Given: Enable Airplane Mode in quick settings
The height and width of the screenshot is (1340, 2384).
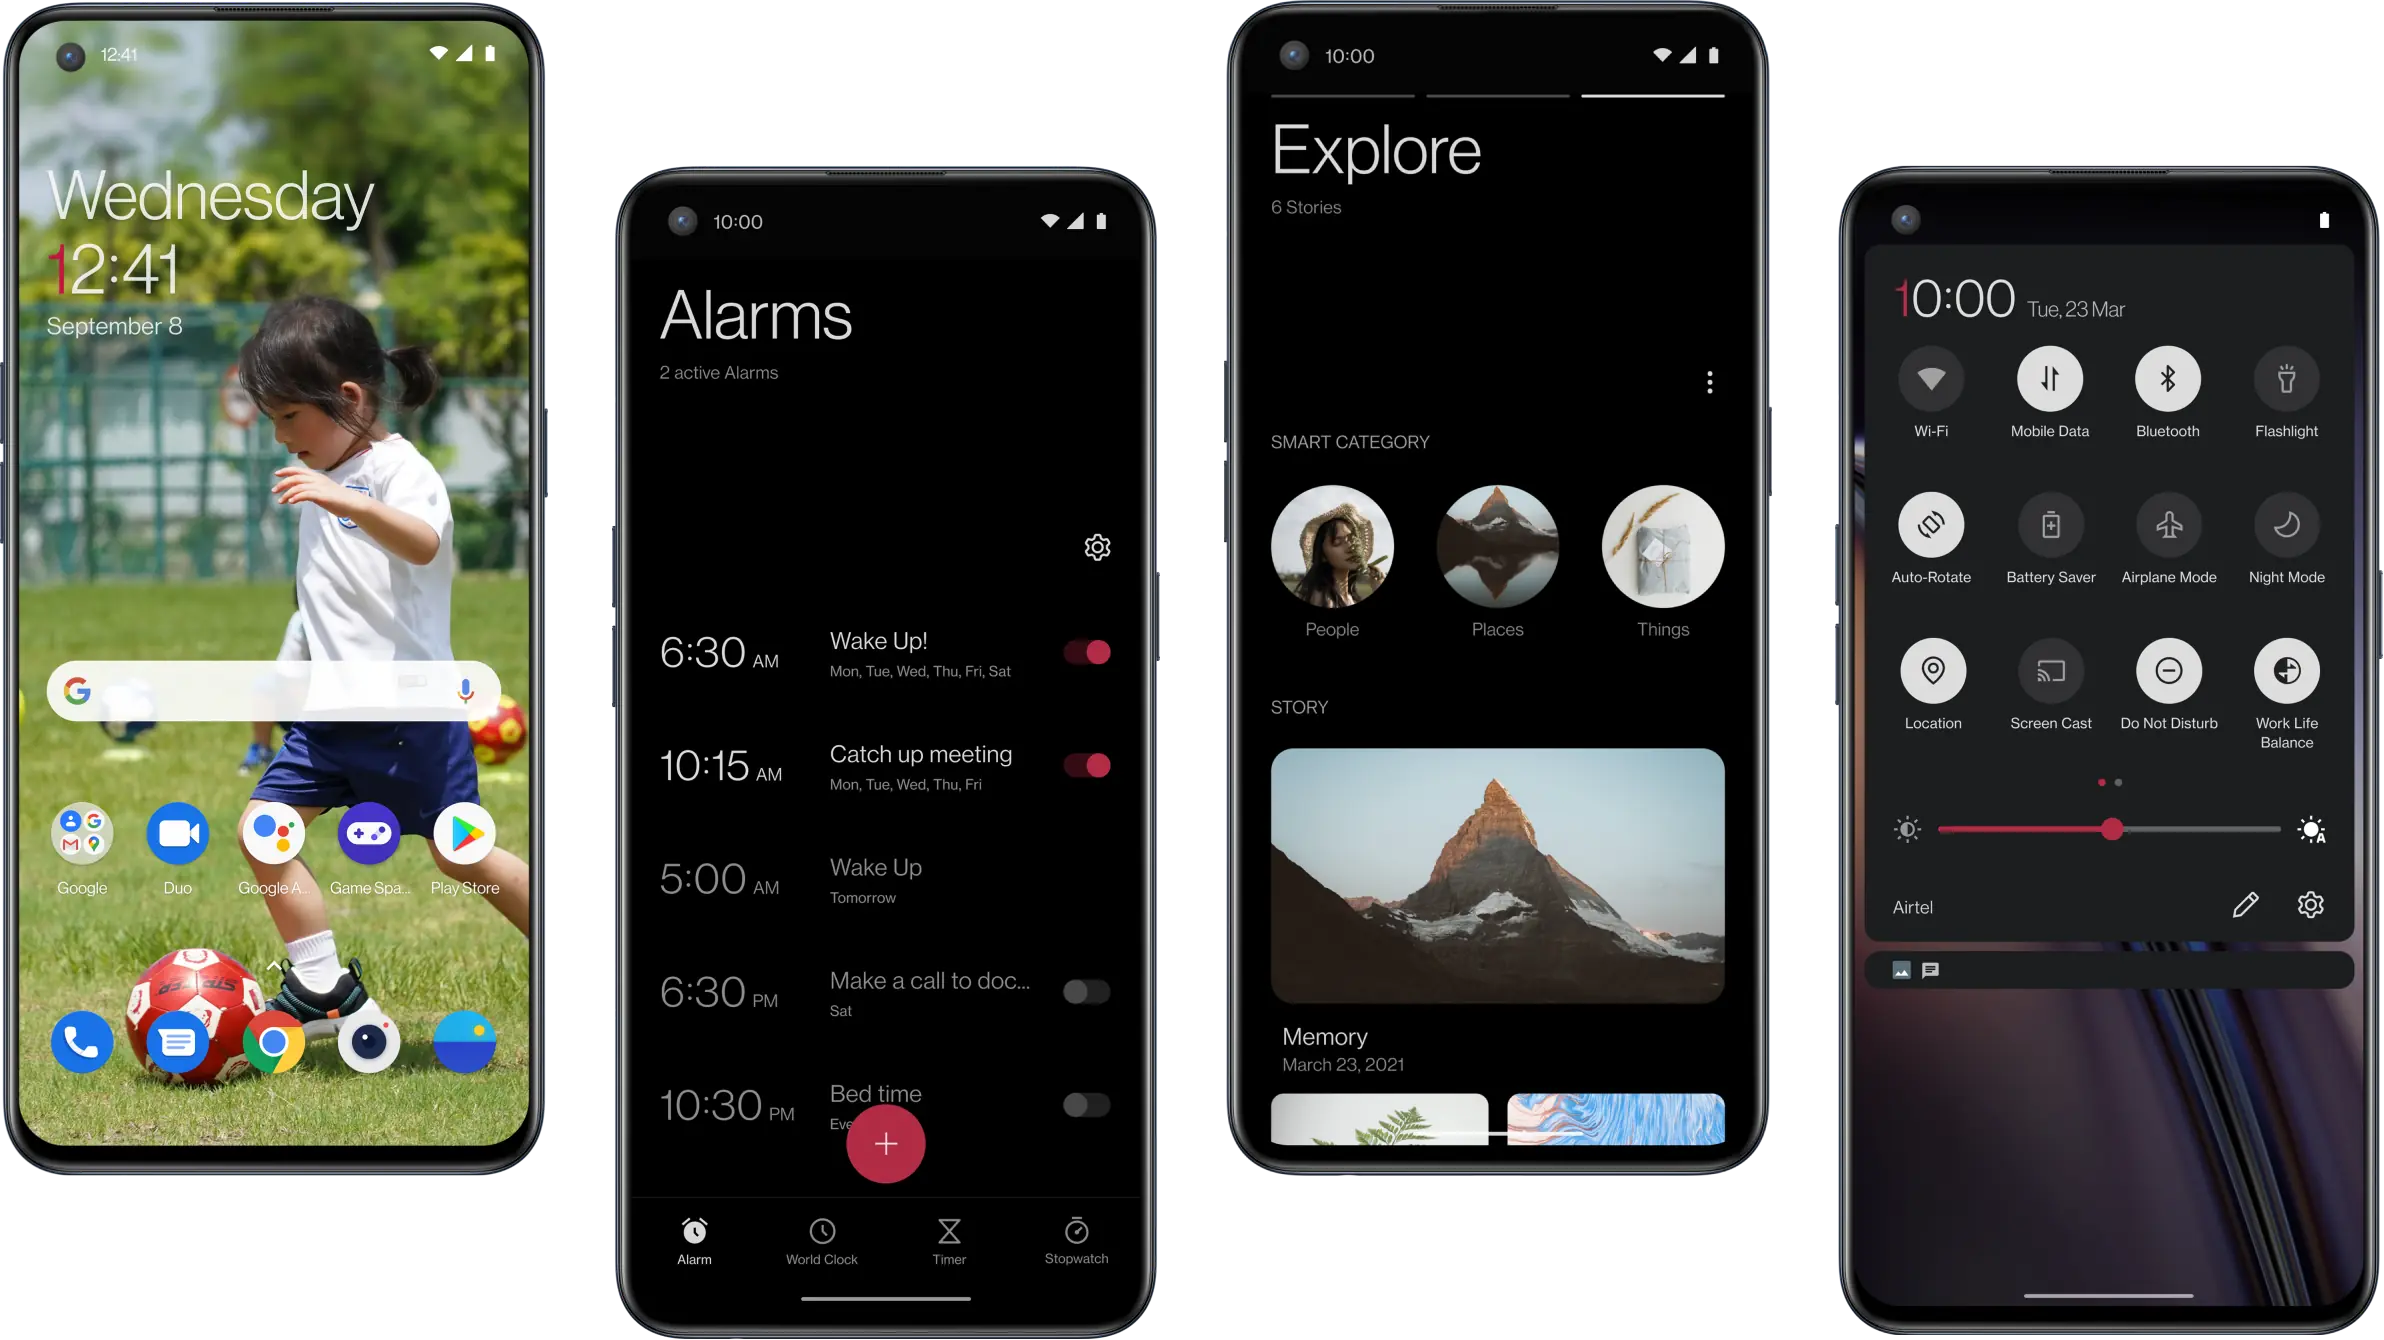Looking at the screenshot, I should coord(2165,524).
